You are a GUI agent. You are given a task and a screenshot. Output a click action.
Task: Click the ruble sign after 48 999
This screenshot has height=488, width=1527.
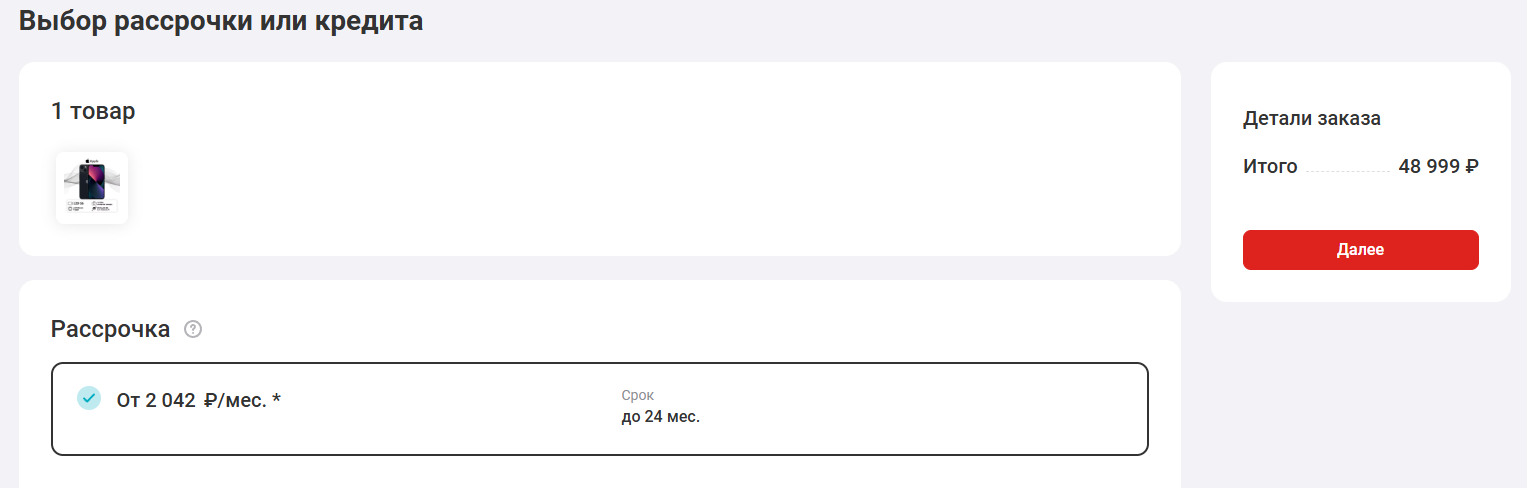[x=1472, y=167]
